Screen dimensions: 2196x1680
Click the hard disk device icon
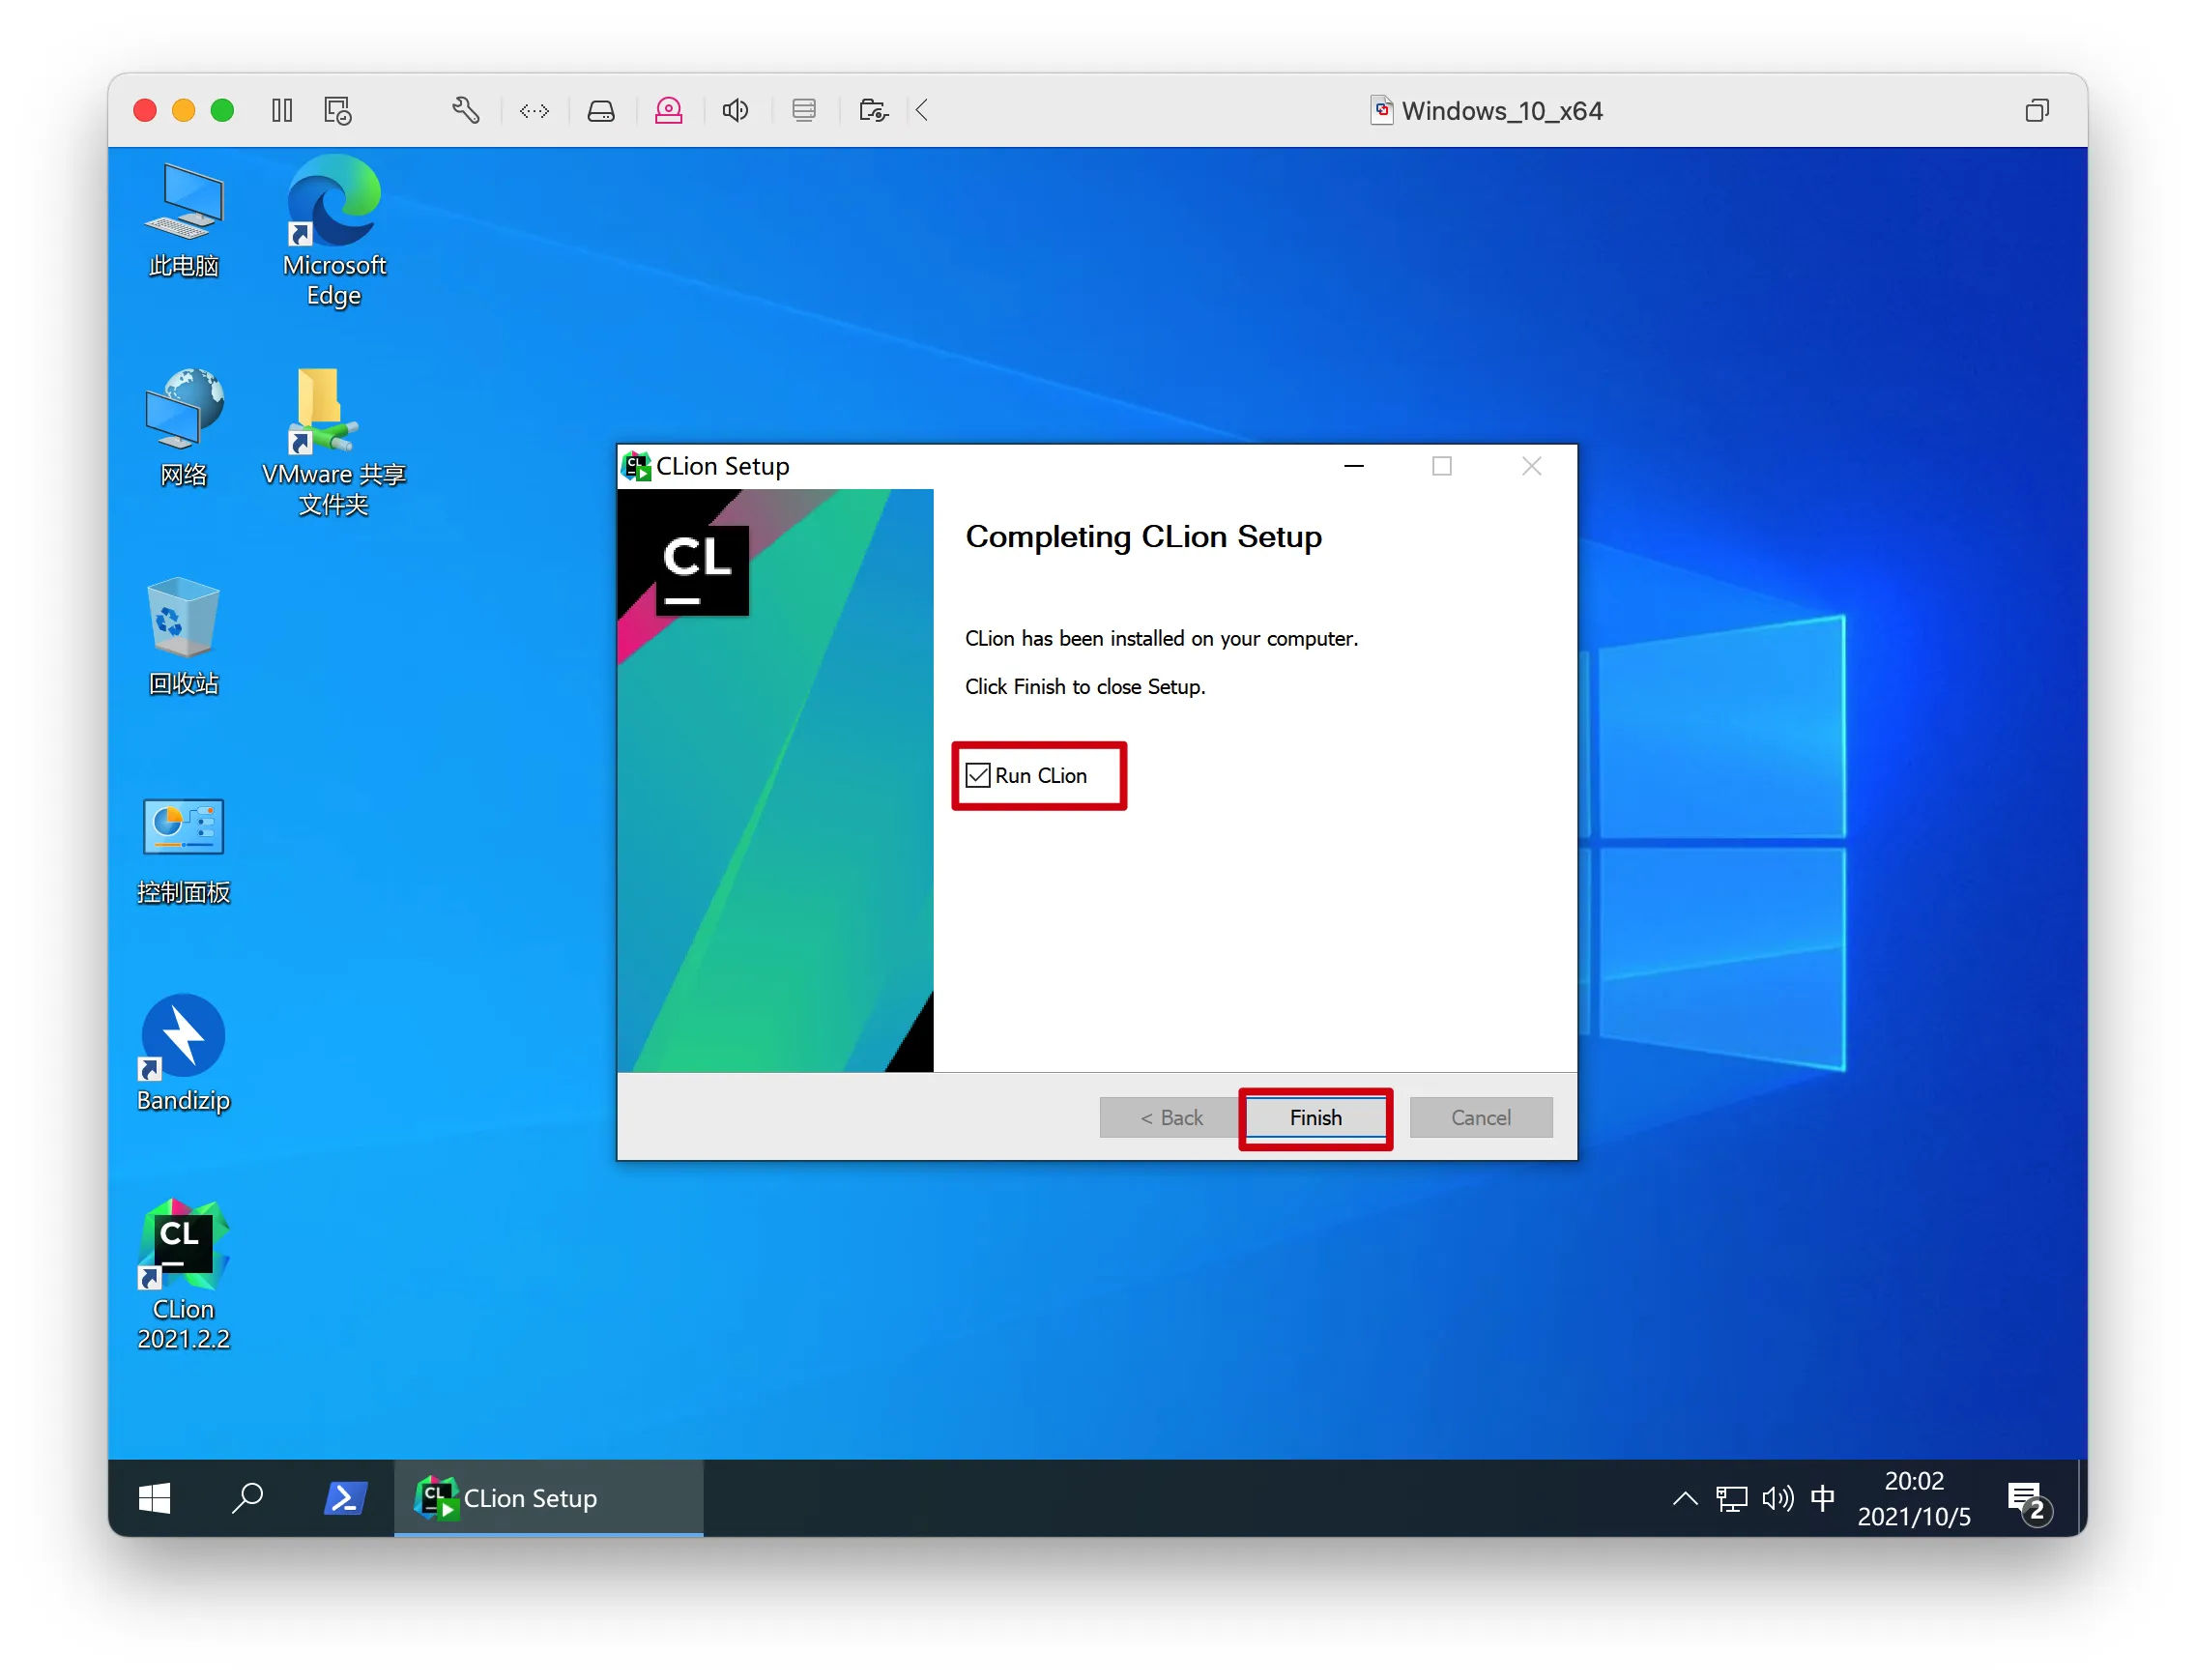click(x=601, y=110)
